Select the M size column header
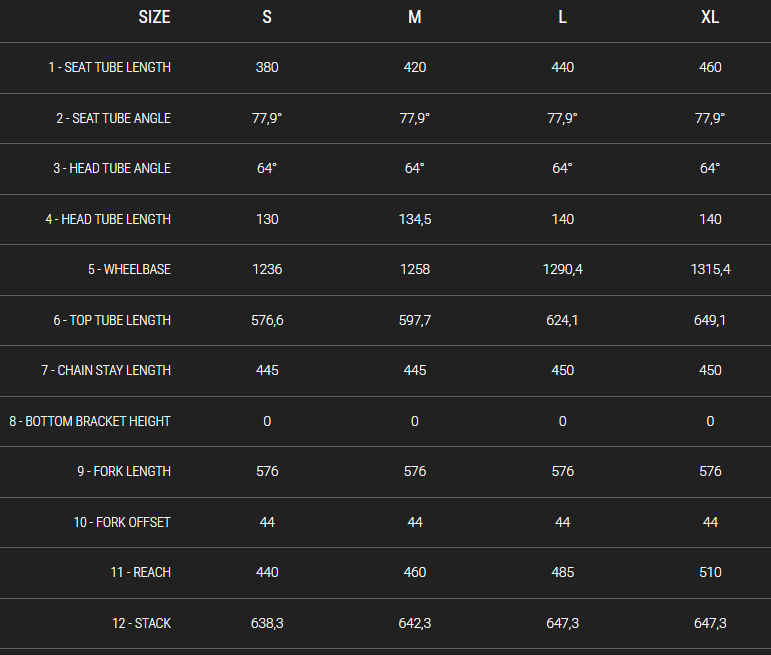The image size is (771, 655). pos(415,18)
